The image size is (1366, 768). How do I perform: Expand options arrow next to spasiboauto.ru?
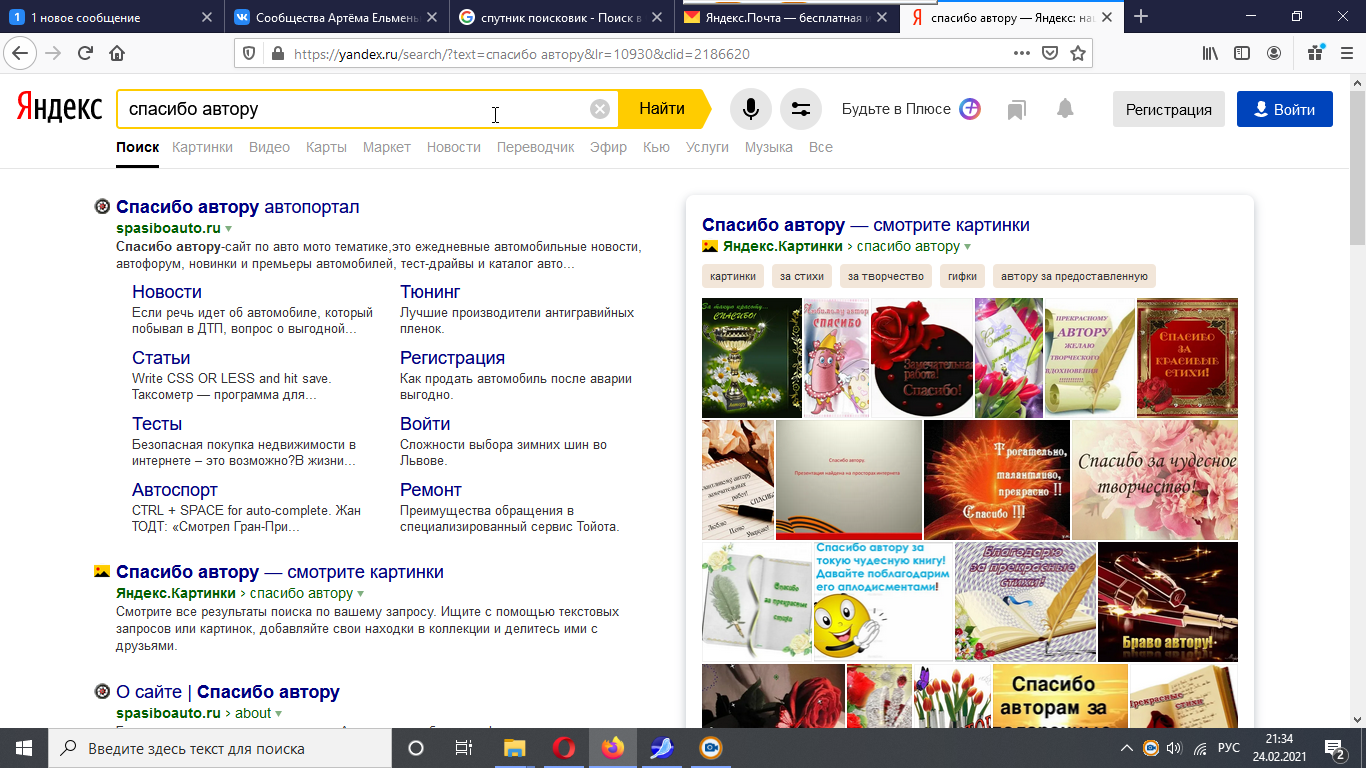point(228,229)
